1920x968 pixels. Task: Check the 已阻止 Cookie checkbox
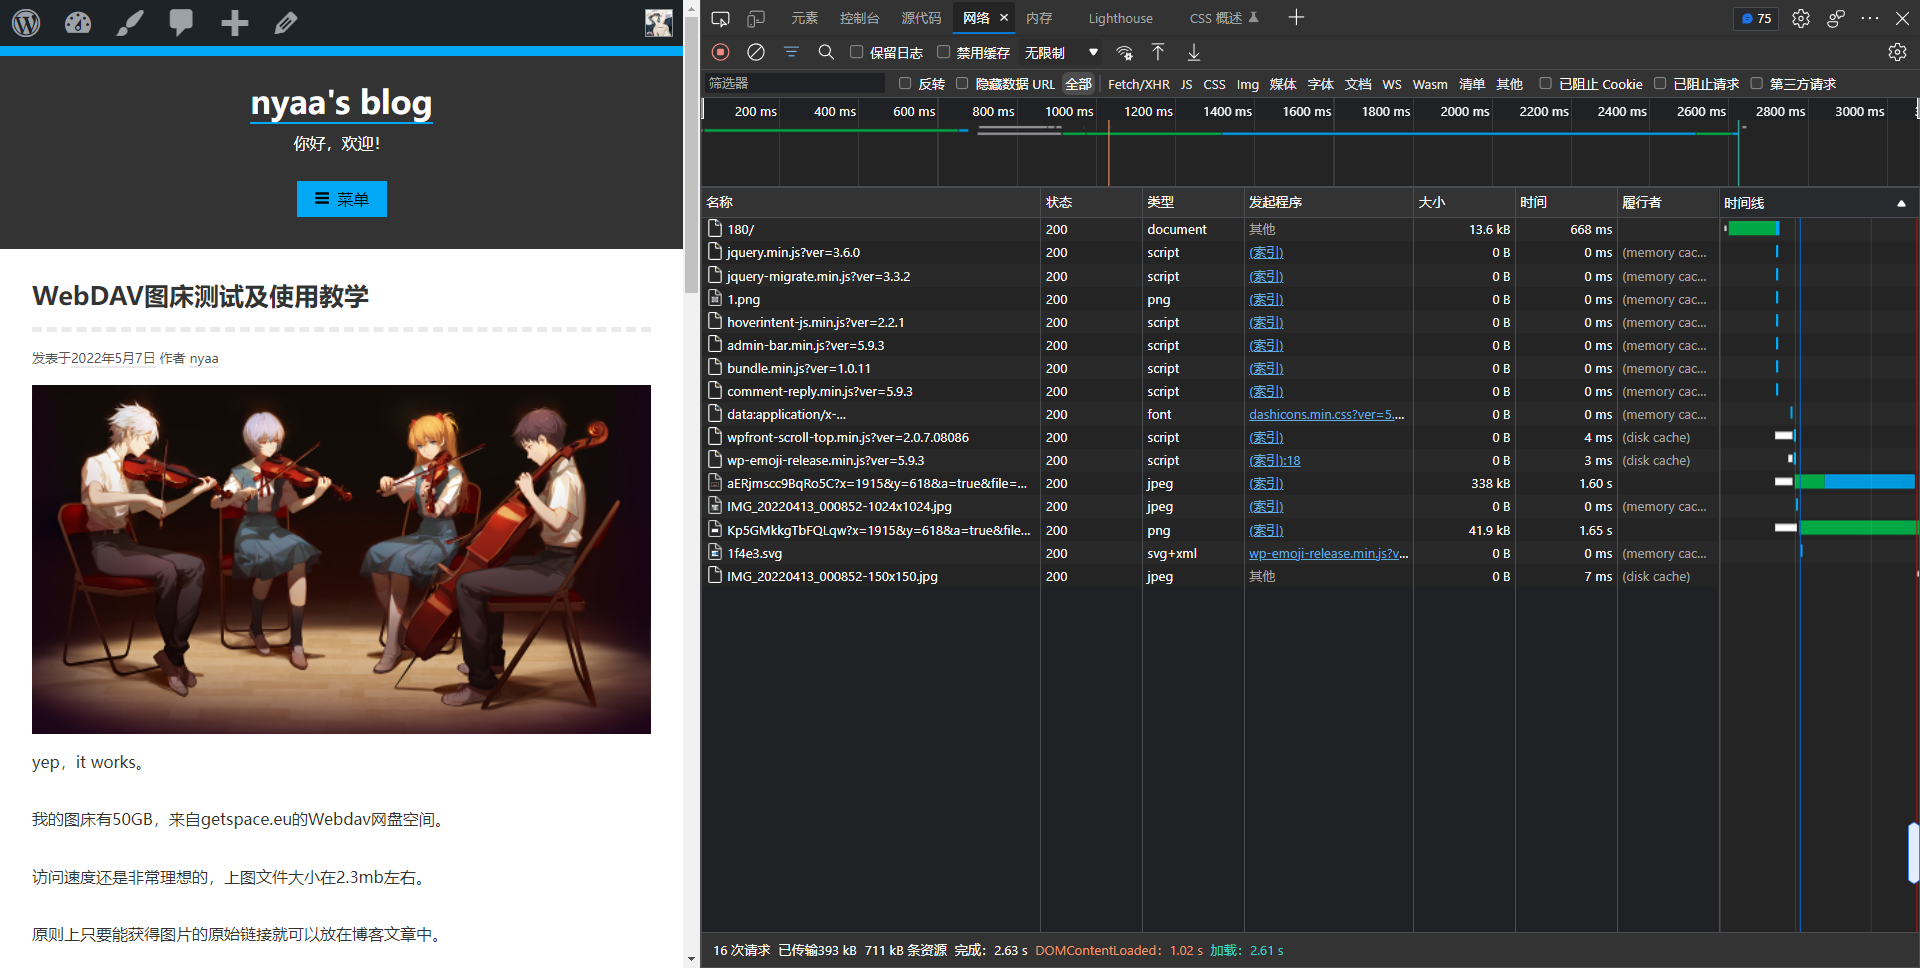click(1546, 83)
